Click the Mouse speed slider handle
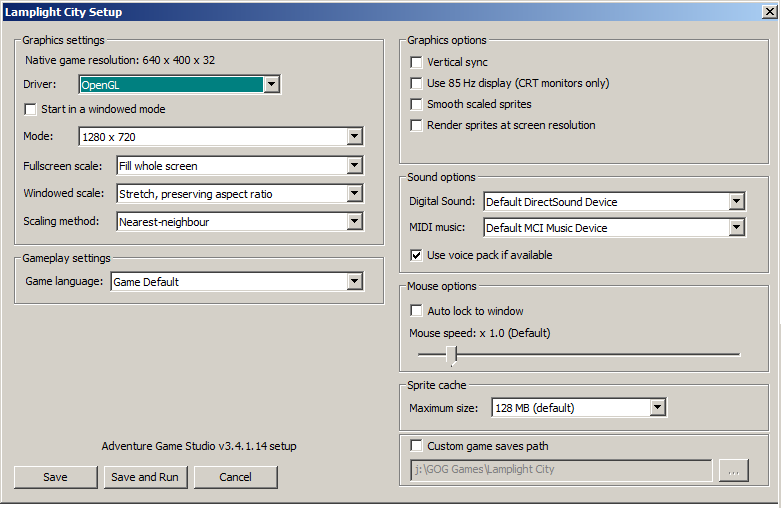This screenshot has width=781, height=508. (452, 356)
